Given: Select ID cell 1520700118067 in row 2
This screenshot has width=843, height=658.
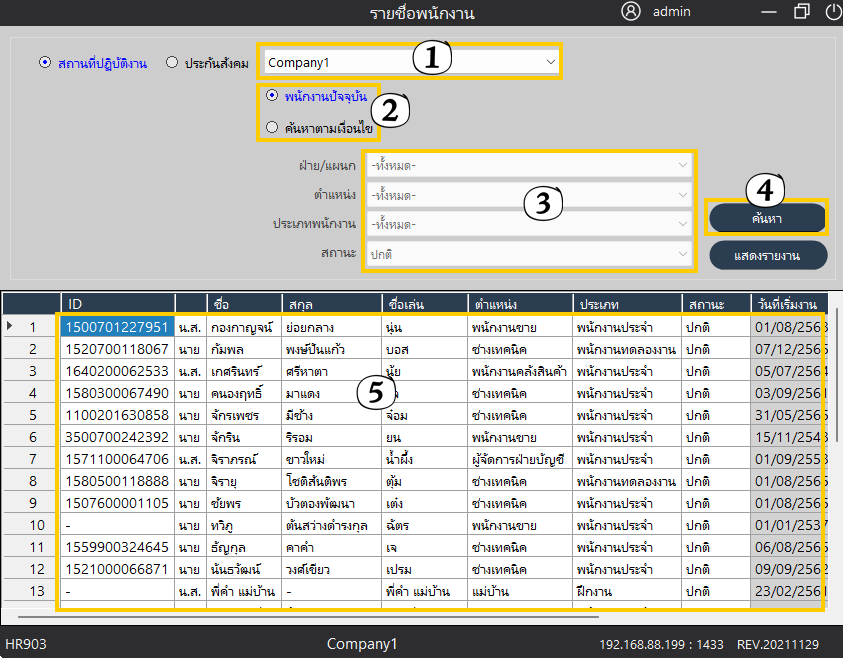Looking at the screenshot, I should (117, 348).
